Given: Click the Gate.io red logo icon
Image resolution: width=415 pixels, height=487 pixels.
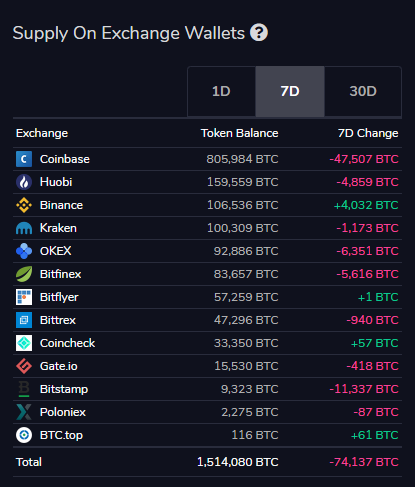Looking at the screenshot, I should pos(24,366).
